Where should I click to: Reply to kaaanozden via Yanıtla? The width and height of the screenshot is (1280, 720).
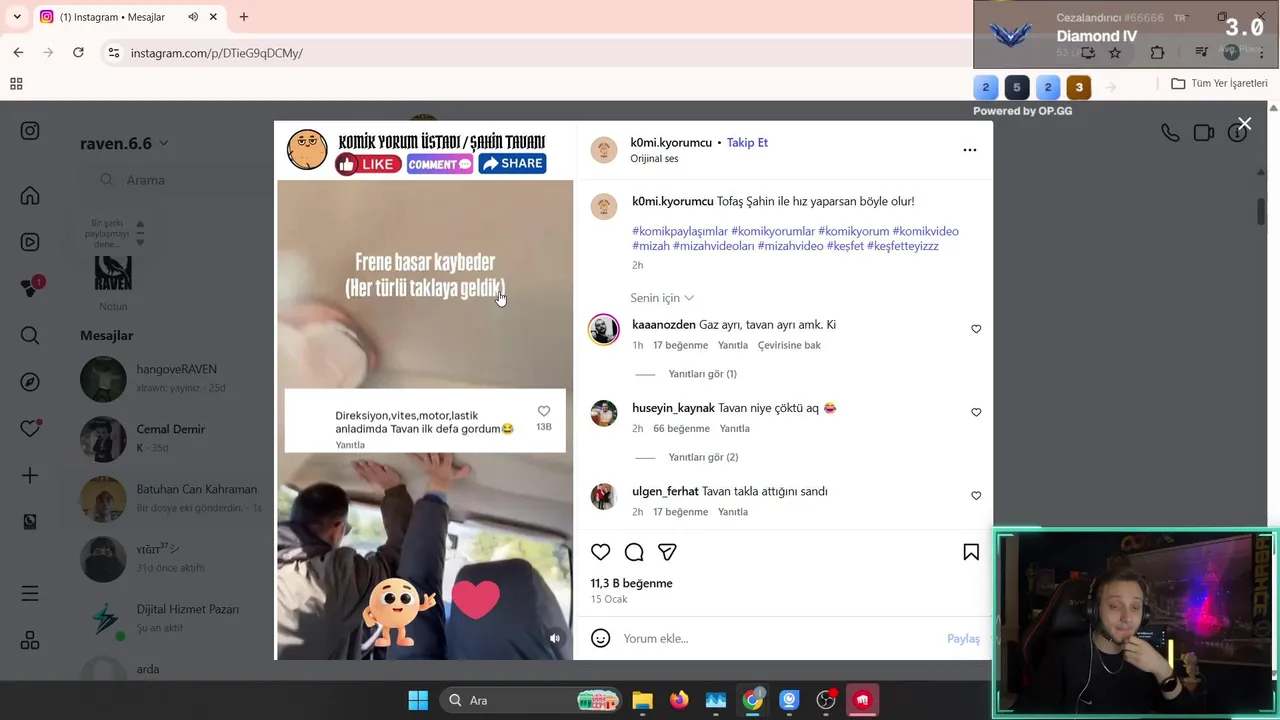[x=733, y=345]
